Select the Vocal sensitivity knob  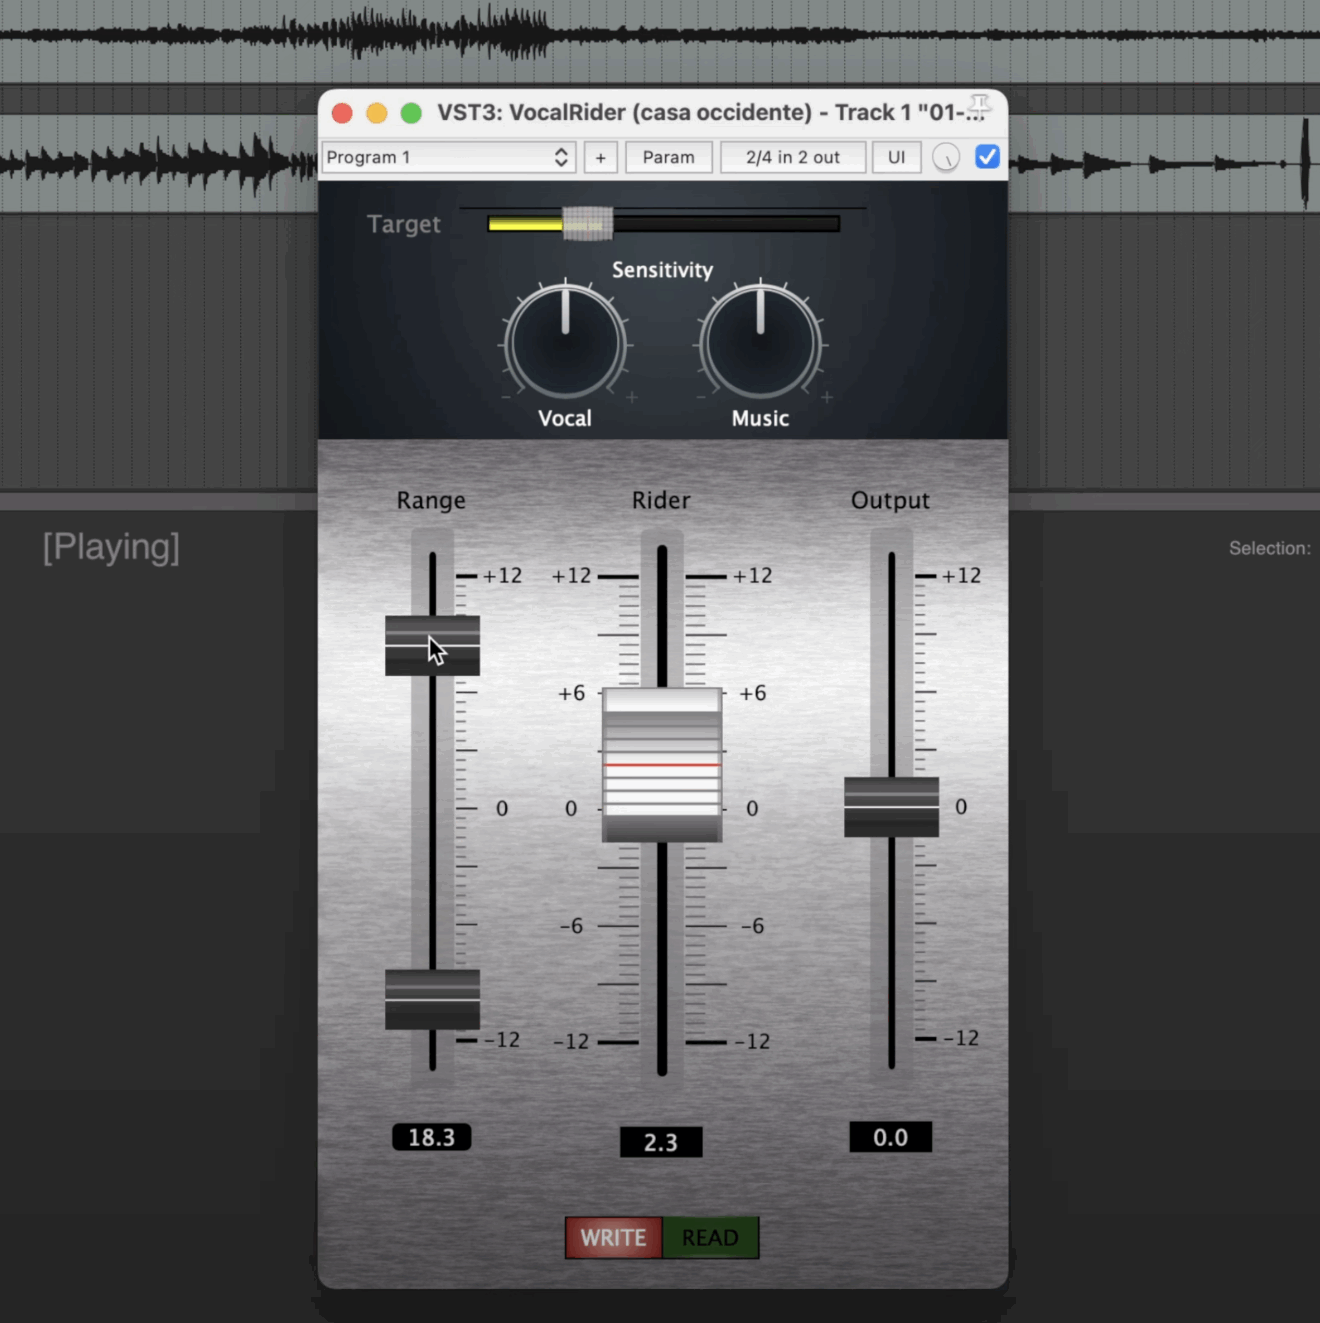pyautogui.click(x=565, y=343)
